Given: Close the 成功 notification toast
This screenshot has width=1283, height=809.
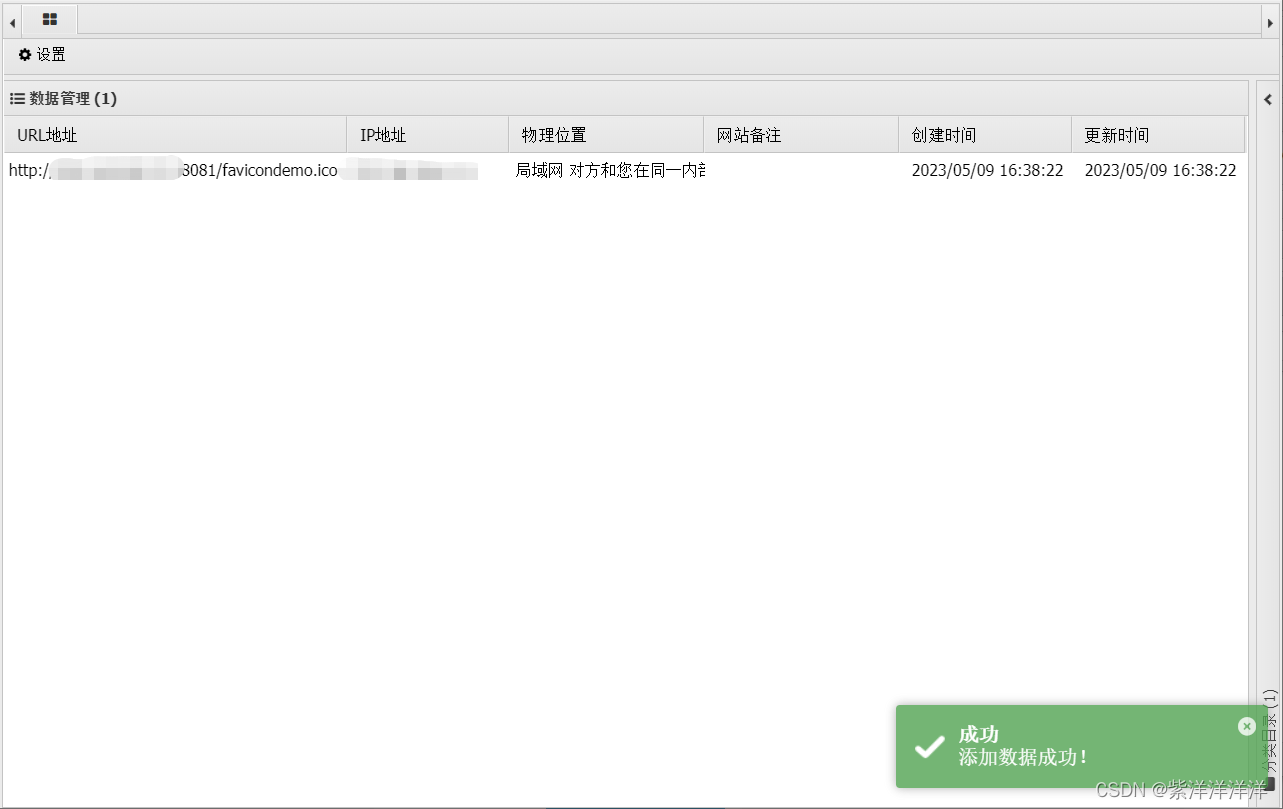Looking at the screenshot, I should [1246, 727].
